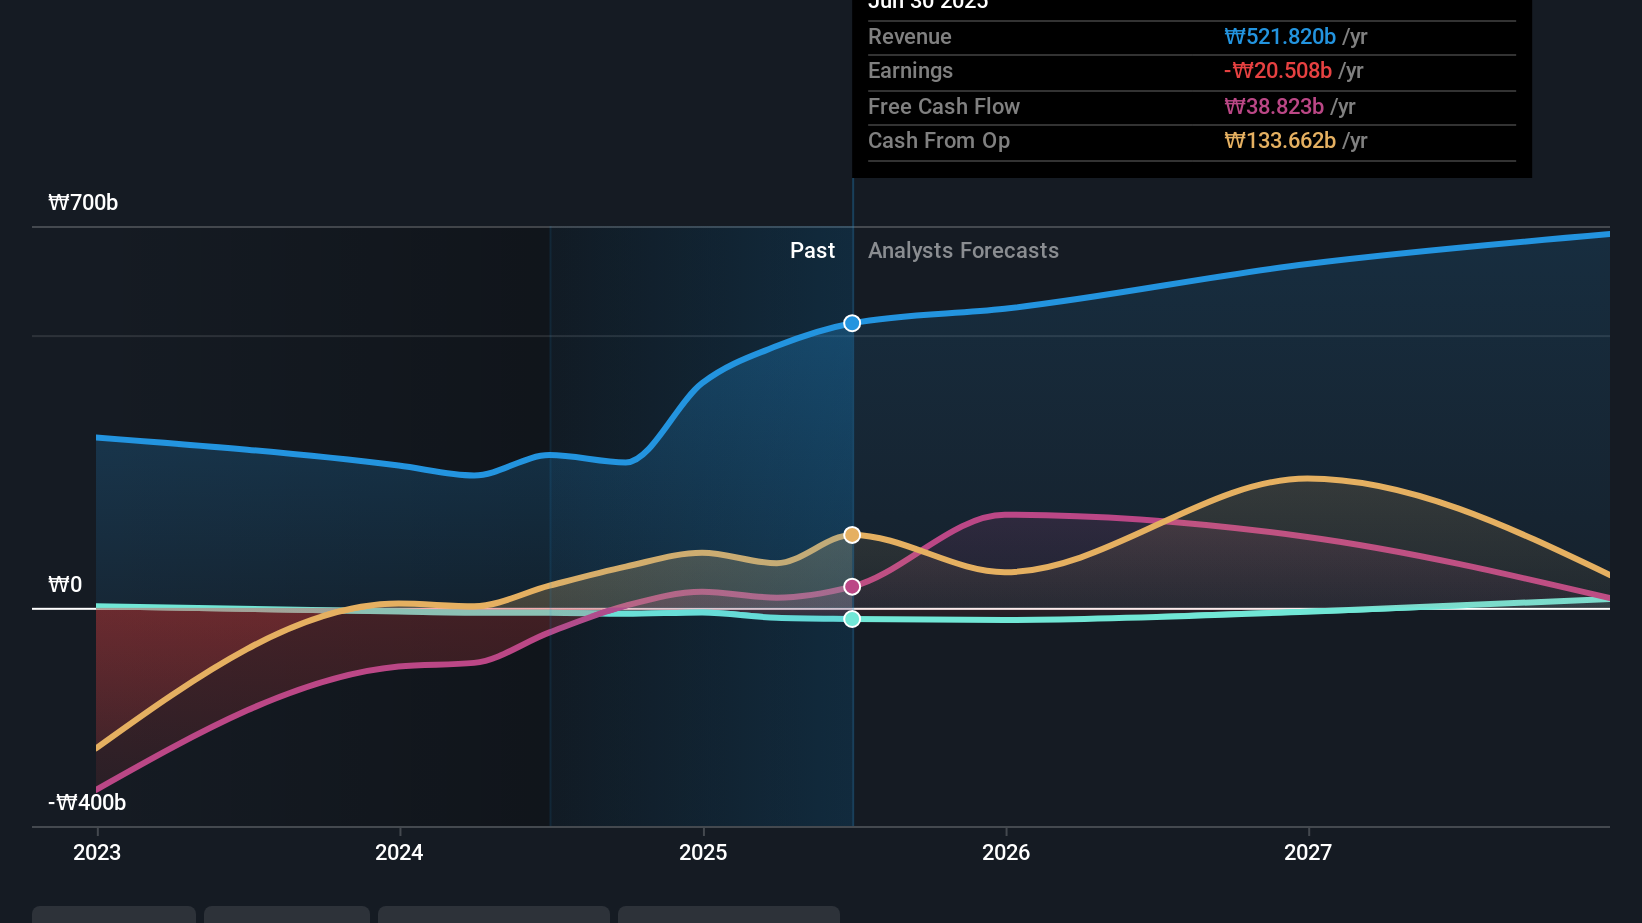Toggle the first legend button at bottom

114,914
